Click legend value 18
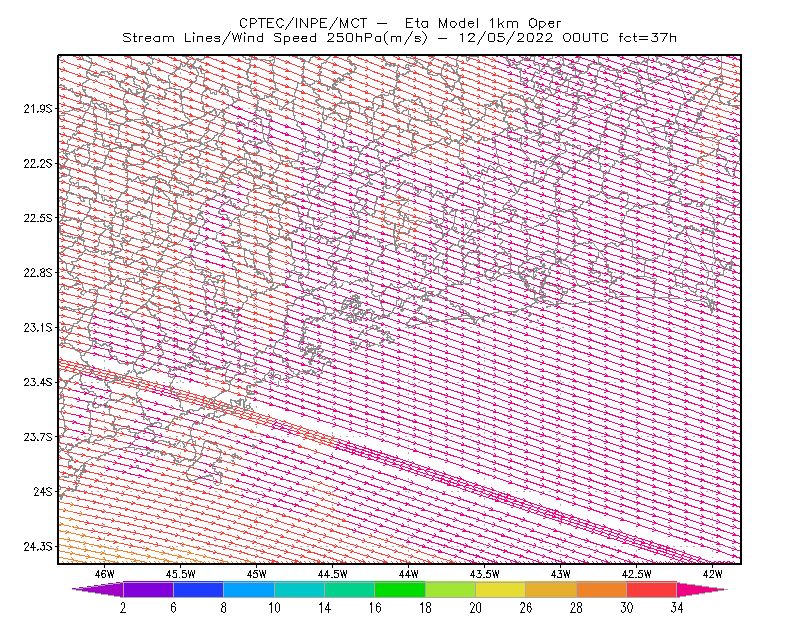 (425, 608)
